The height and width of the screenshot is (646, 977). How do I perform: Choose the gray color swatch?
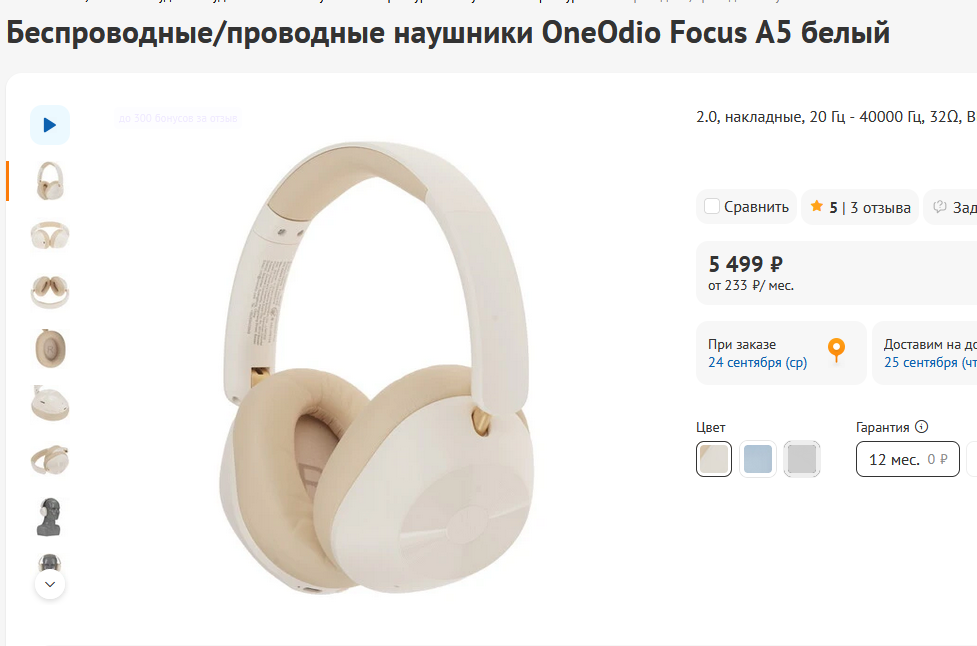point(802,459)
